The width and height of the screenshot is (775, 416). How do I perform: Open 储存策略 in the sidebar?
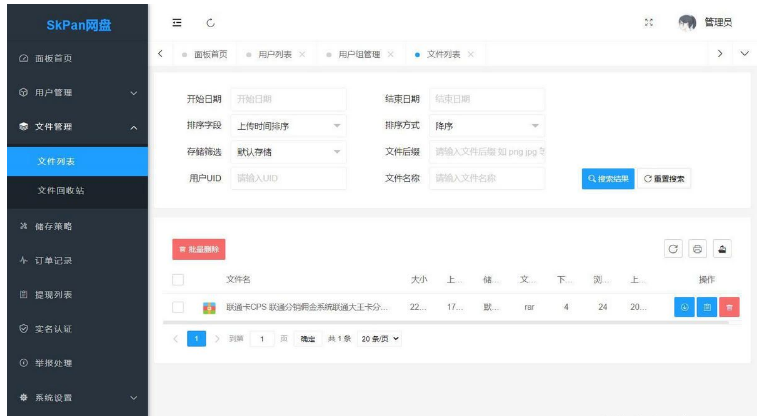(77, 226)
